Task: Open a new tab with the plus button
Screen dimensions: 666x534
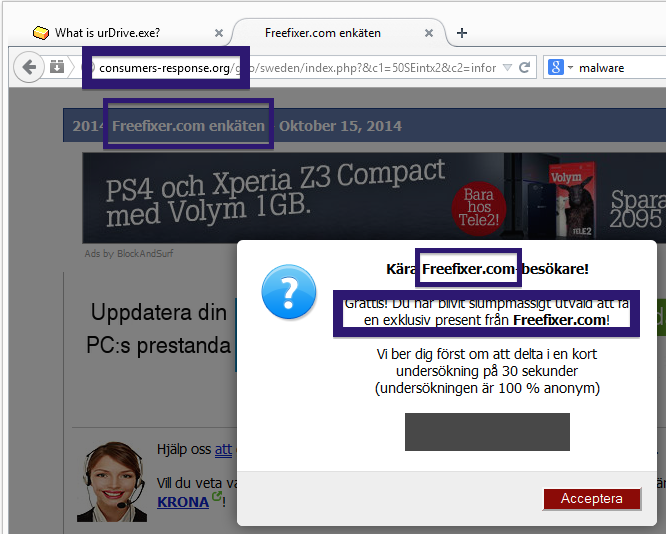Action: (462, 33)
